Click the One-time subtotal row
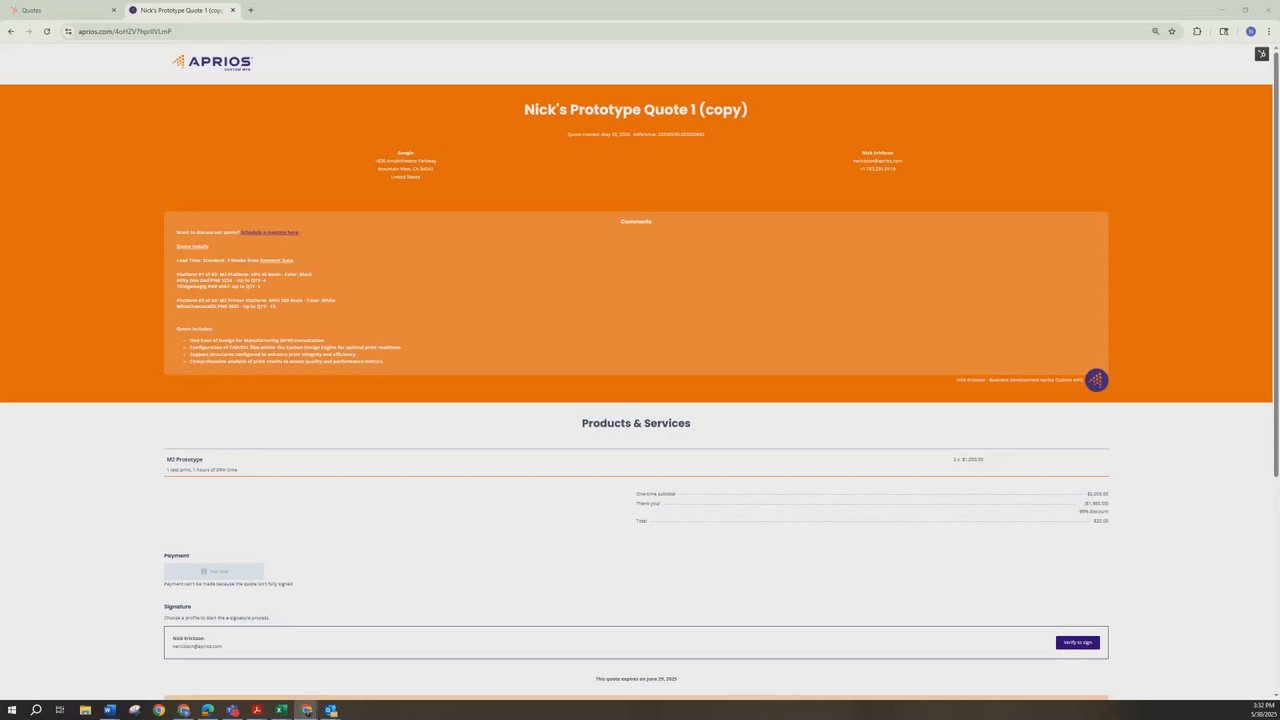The image size is (1280, 720). click(x=871, y=494)
